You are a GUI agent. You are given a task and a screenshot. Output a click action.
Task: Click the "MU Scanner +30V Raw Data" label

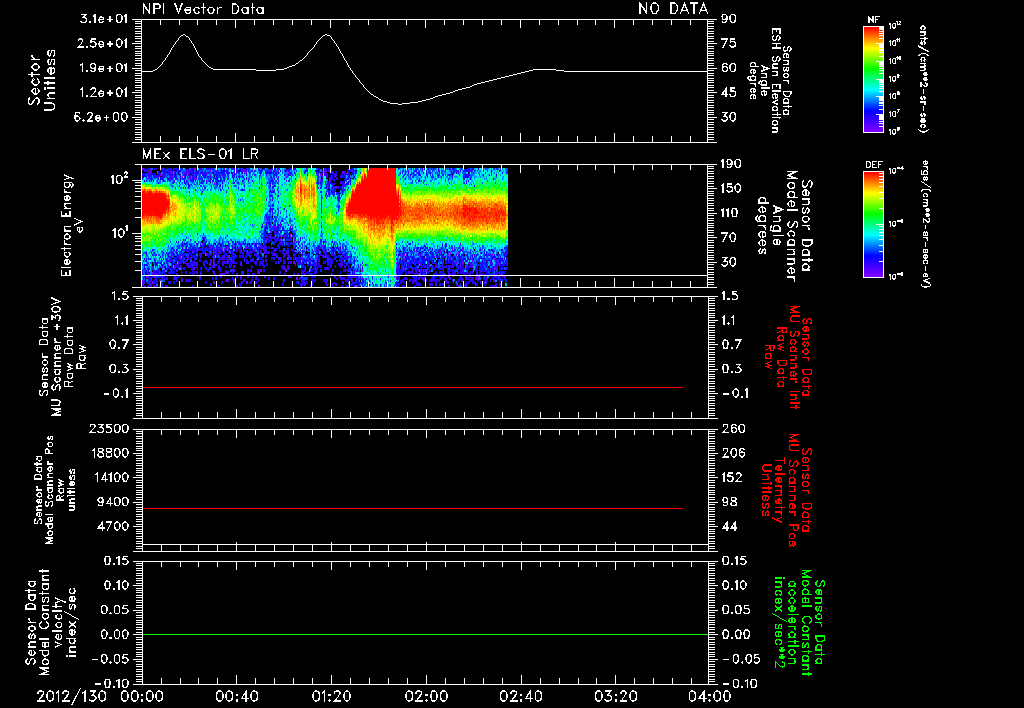(x=61, y=357)
